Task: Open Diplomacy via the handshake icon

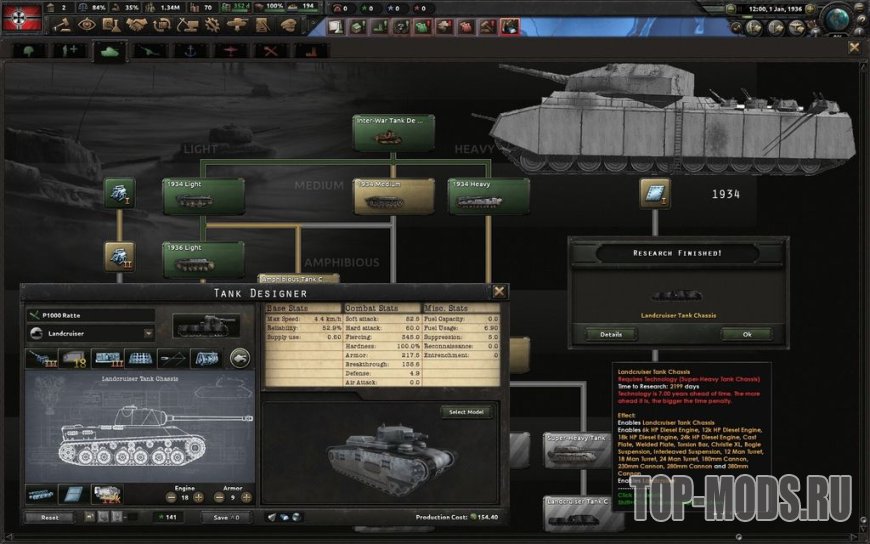Action: point(135,24)
